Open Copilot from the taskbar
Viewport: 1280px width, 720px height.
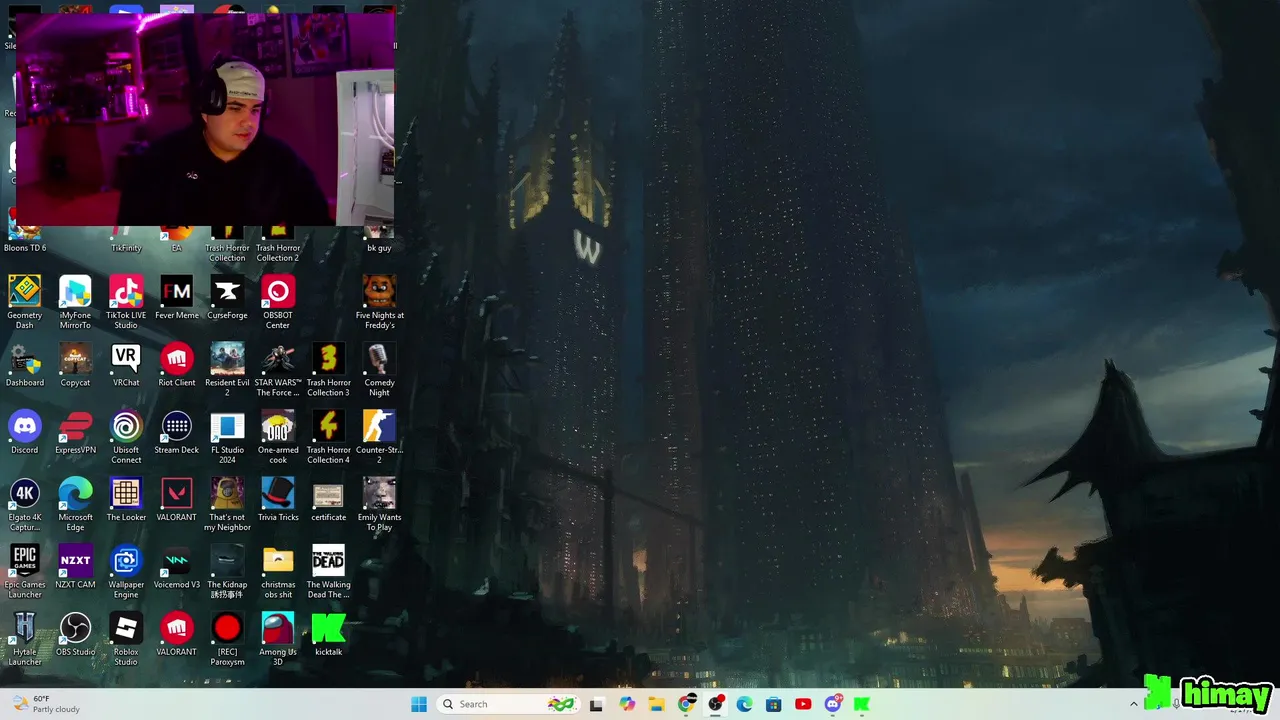pos(627,704)
